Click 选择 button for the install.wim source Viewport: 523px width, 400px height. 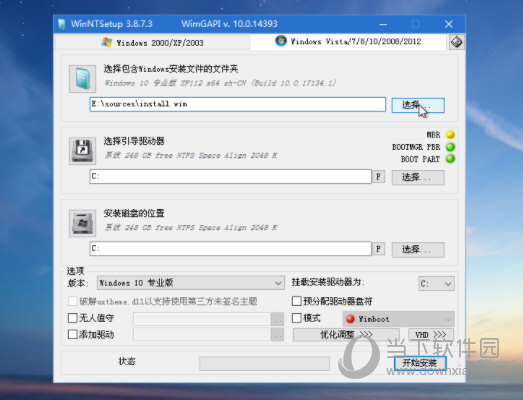(x=418, y=105)
